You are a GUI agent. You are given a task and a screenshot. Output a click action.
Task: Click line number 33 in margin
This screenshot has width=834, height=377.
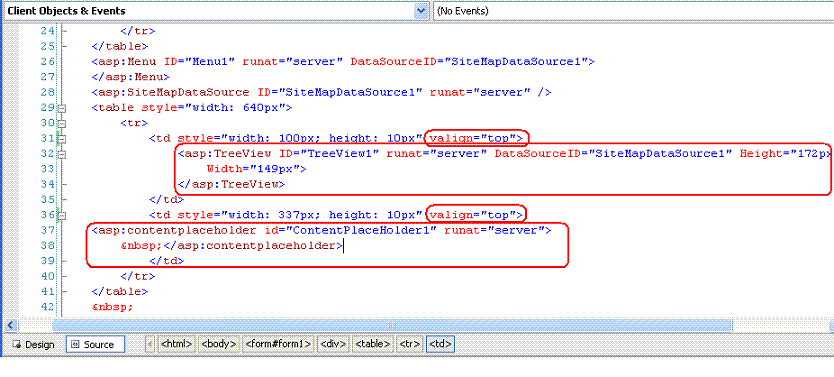tap(47, 169)
